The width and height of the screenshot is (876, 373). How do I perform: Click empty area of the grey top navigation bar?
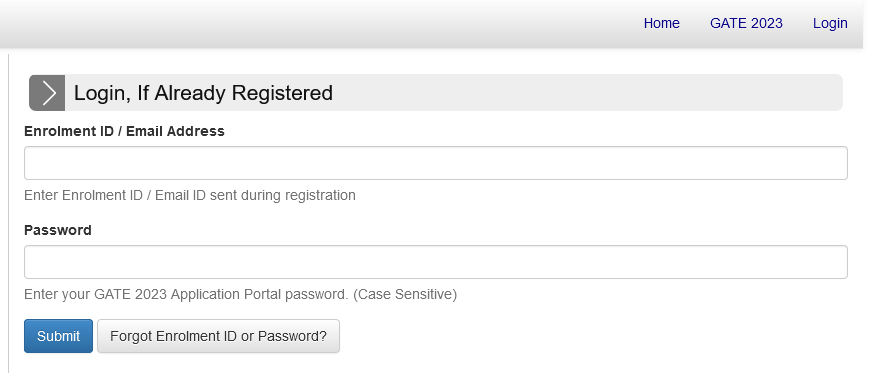[x=313, y=23]
